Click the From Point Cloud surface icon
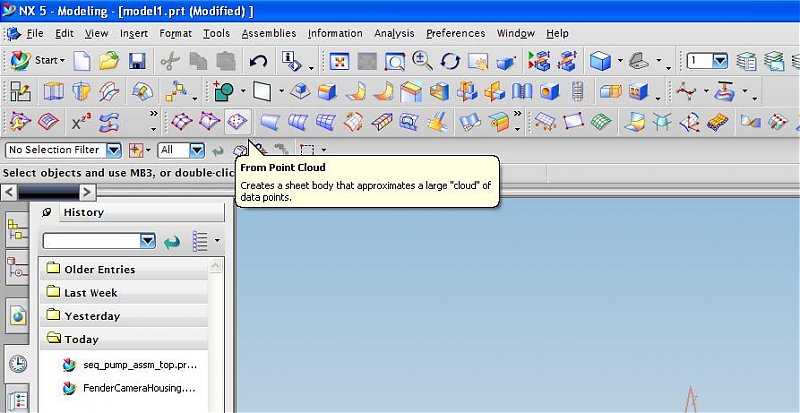This screenshot has height=413, width=800. 238,122
